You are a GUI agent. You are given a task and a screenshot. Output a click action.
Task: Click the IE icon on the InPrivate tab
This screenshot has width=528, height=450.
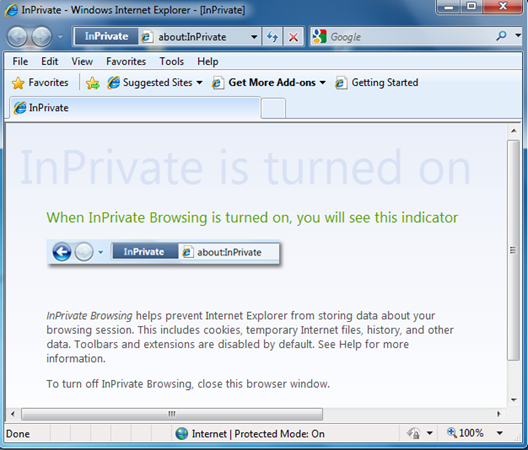tap(20, 108)
